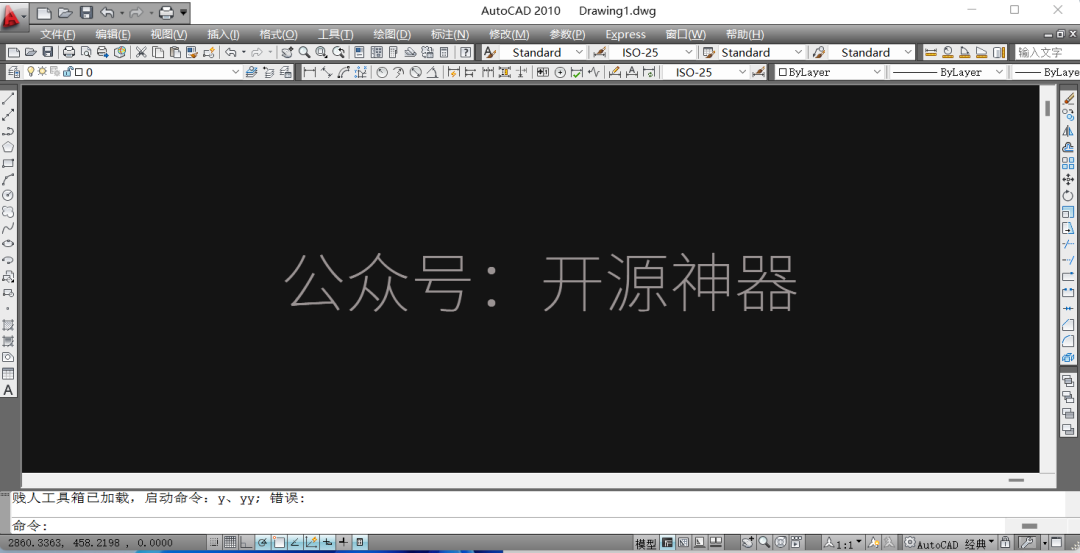The height and width of the screenshot is (553, 1080).
Task: Select the Array modify tool
Action: tap(1068, 163)
